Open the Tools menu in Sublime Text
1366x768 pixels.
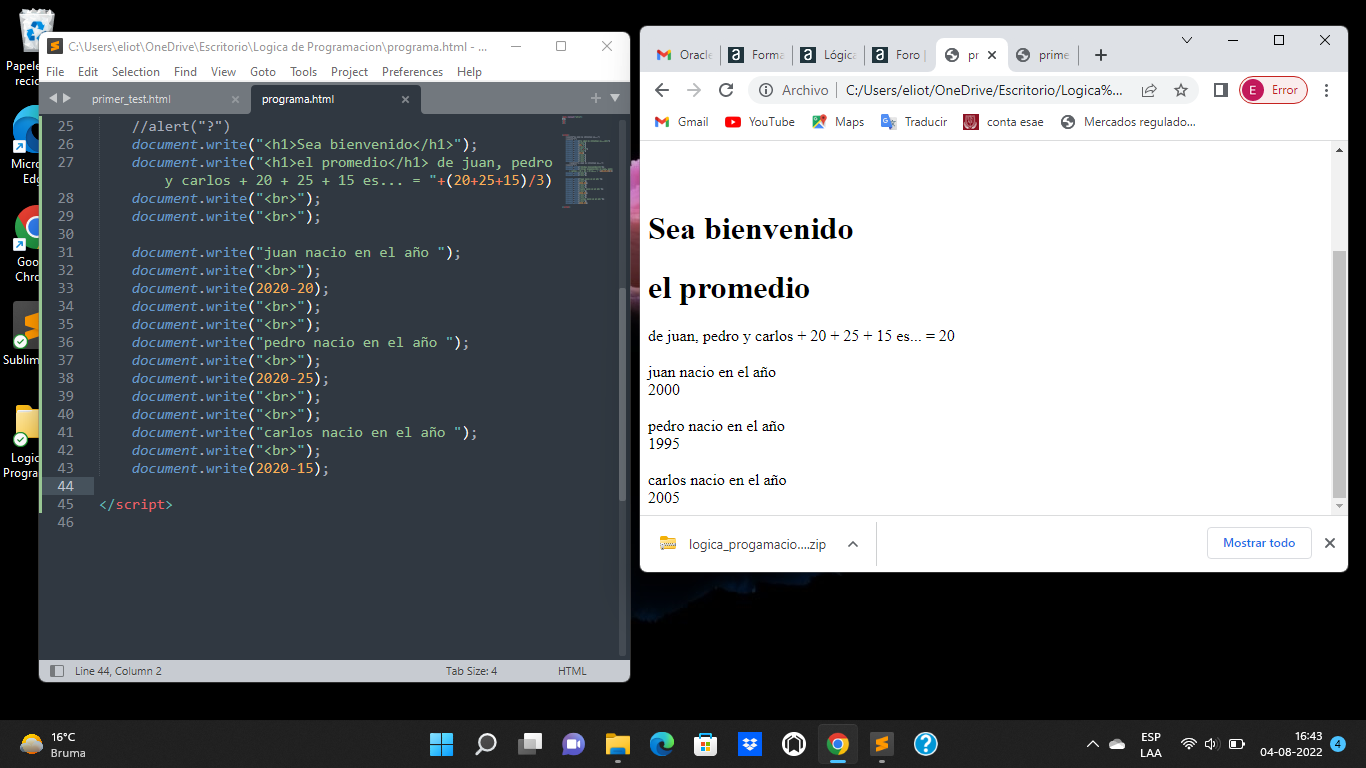304,72
